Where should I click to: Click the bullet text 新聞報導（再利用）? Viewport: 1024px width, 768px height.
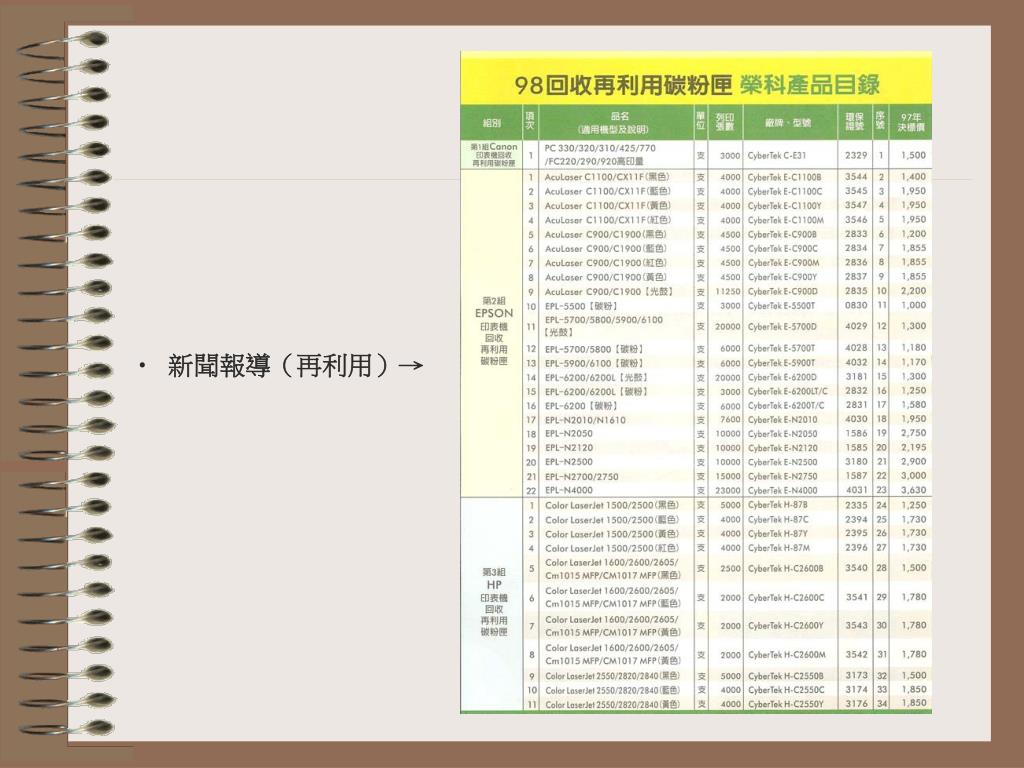(280, 365)
